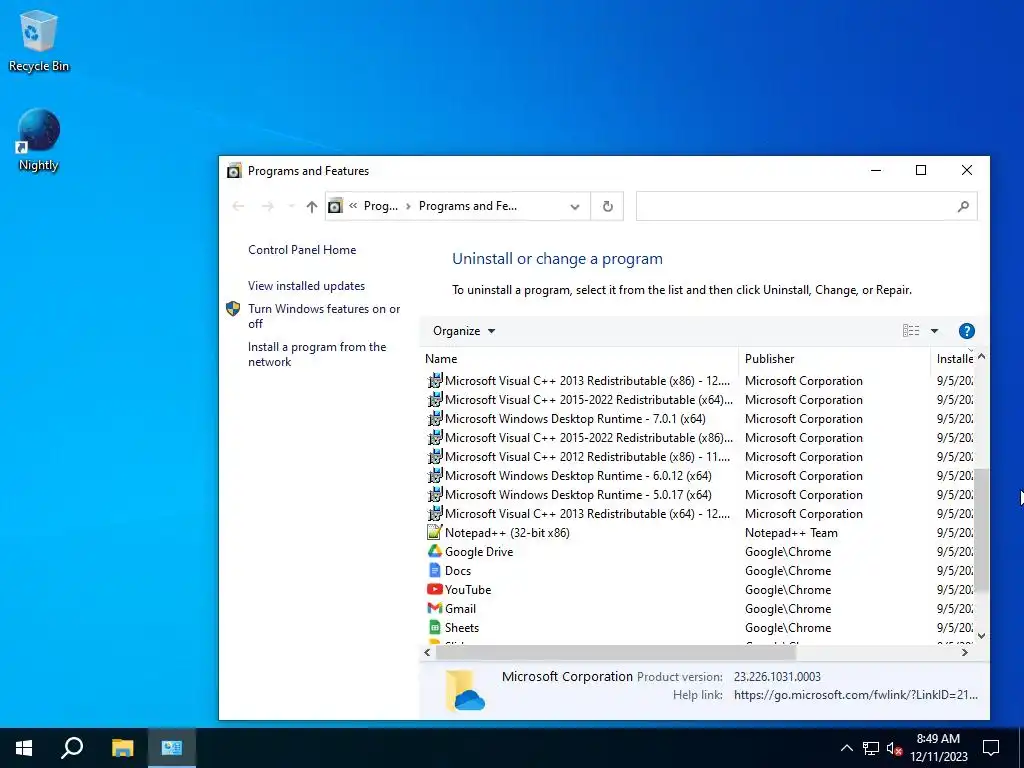The height and width of the screenshot is (768, 1024).
Task: Click the vertical scrollbar up arrow
Action: [981, 357]
